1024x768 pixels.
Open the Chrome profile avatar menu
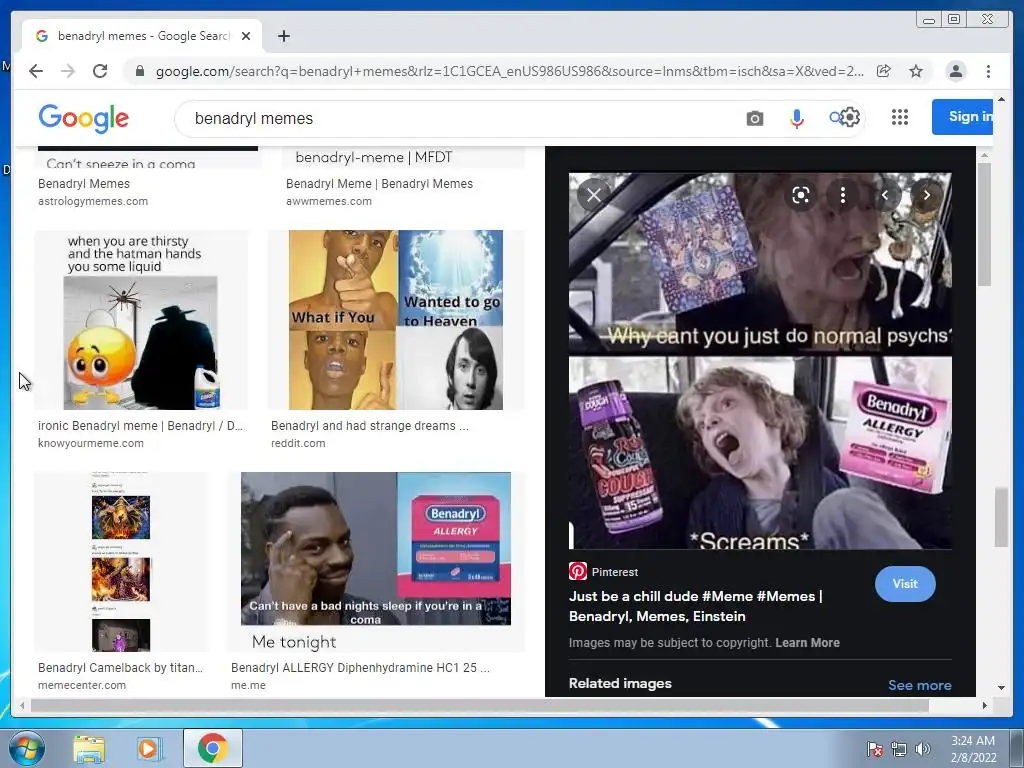(x=955, y=71)
